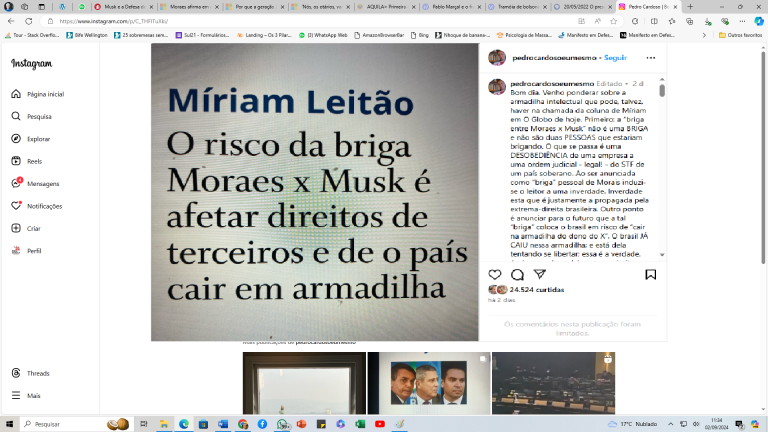768x432 pixels.
Task: Click Criar to create a post
Action: click(x=34, y=228)
